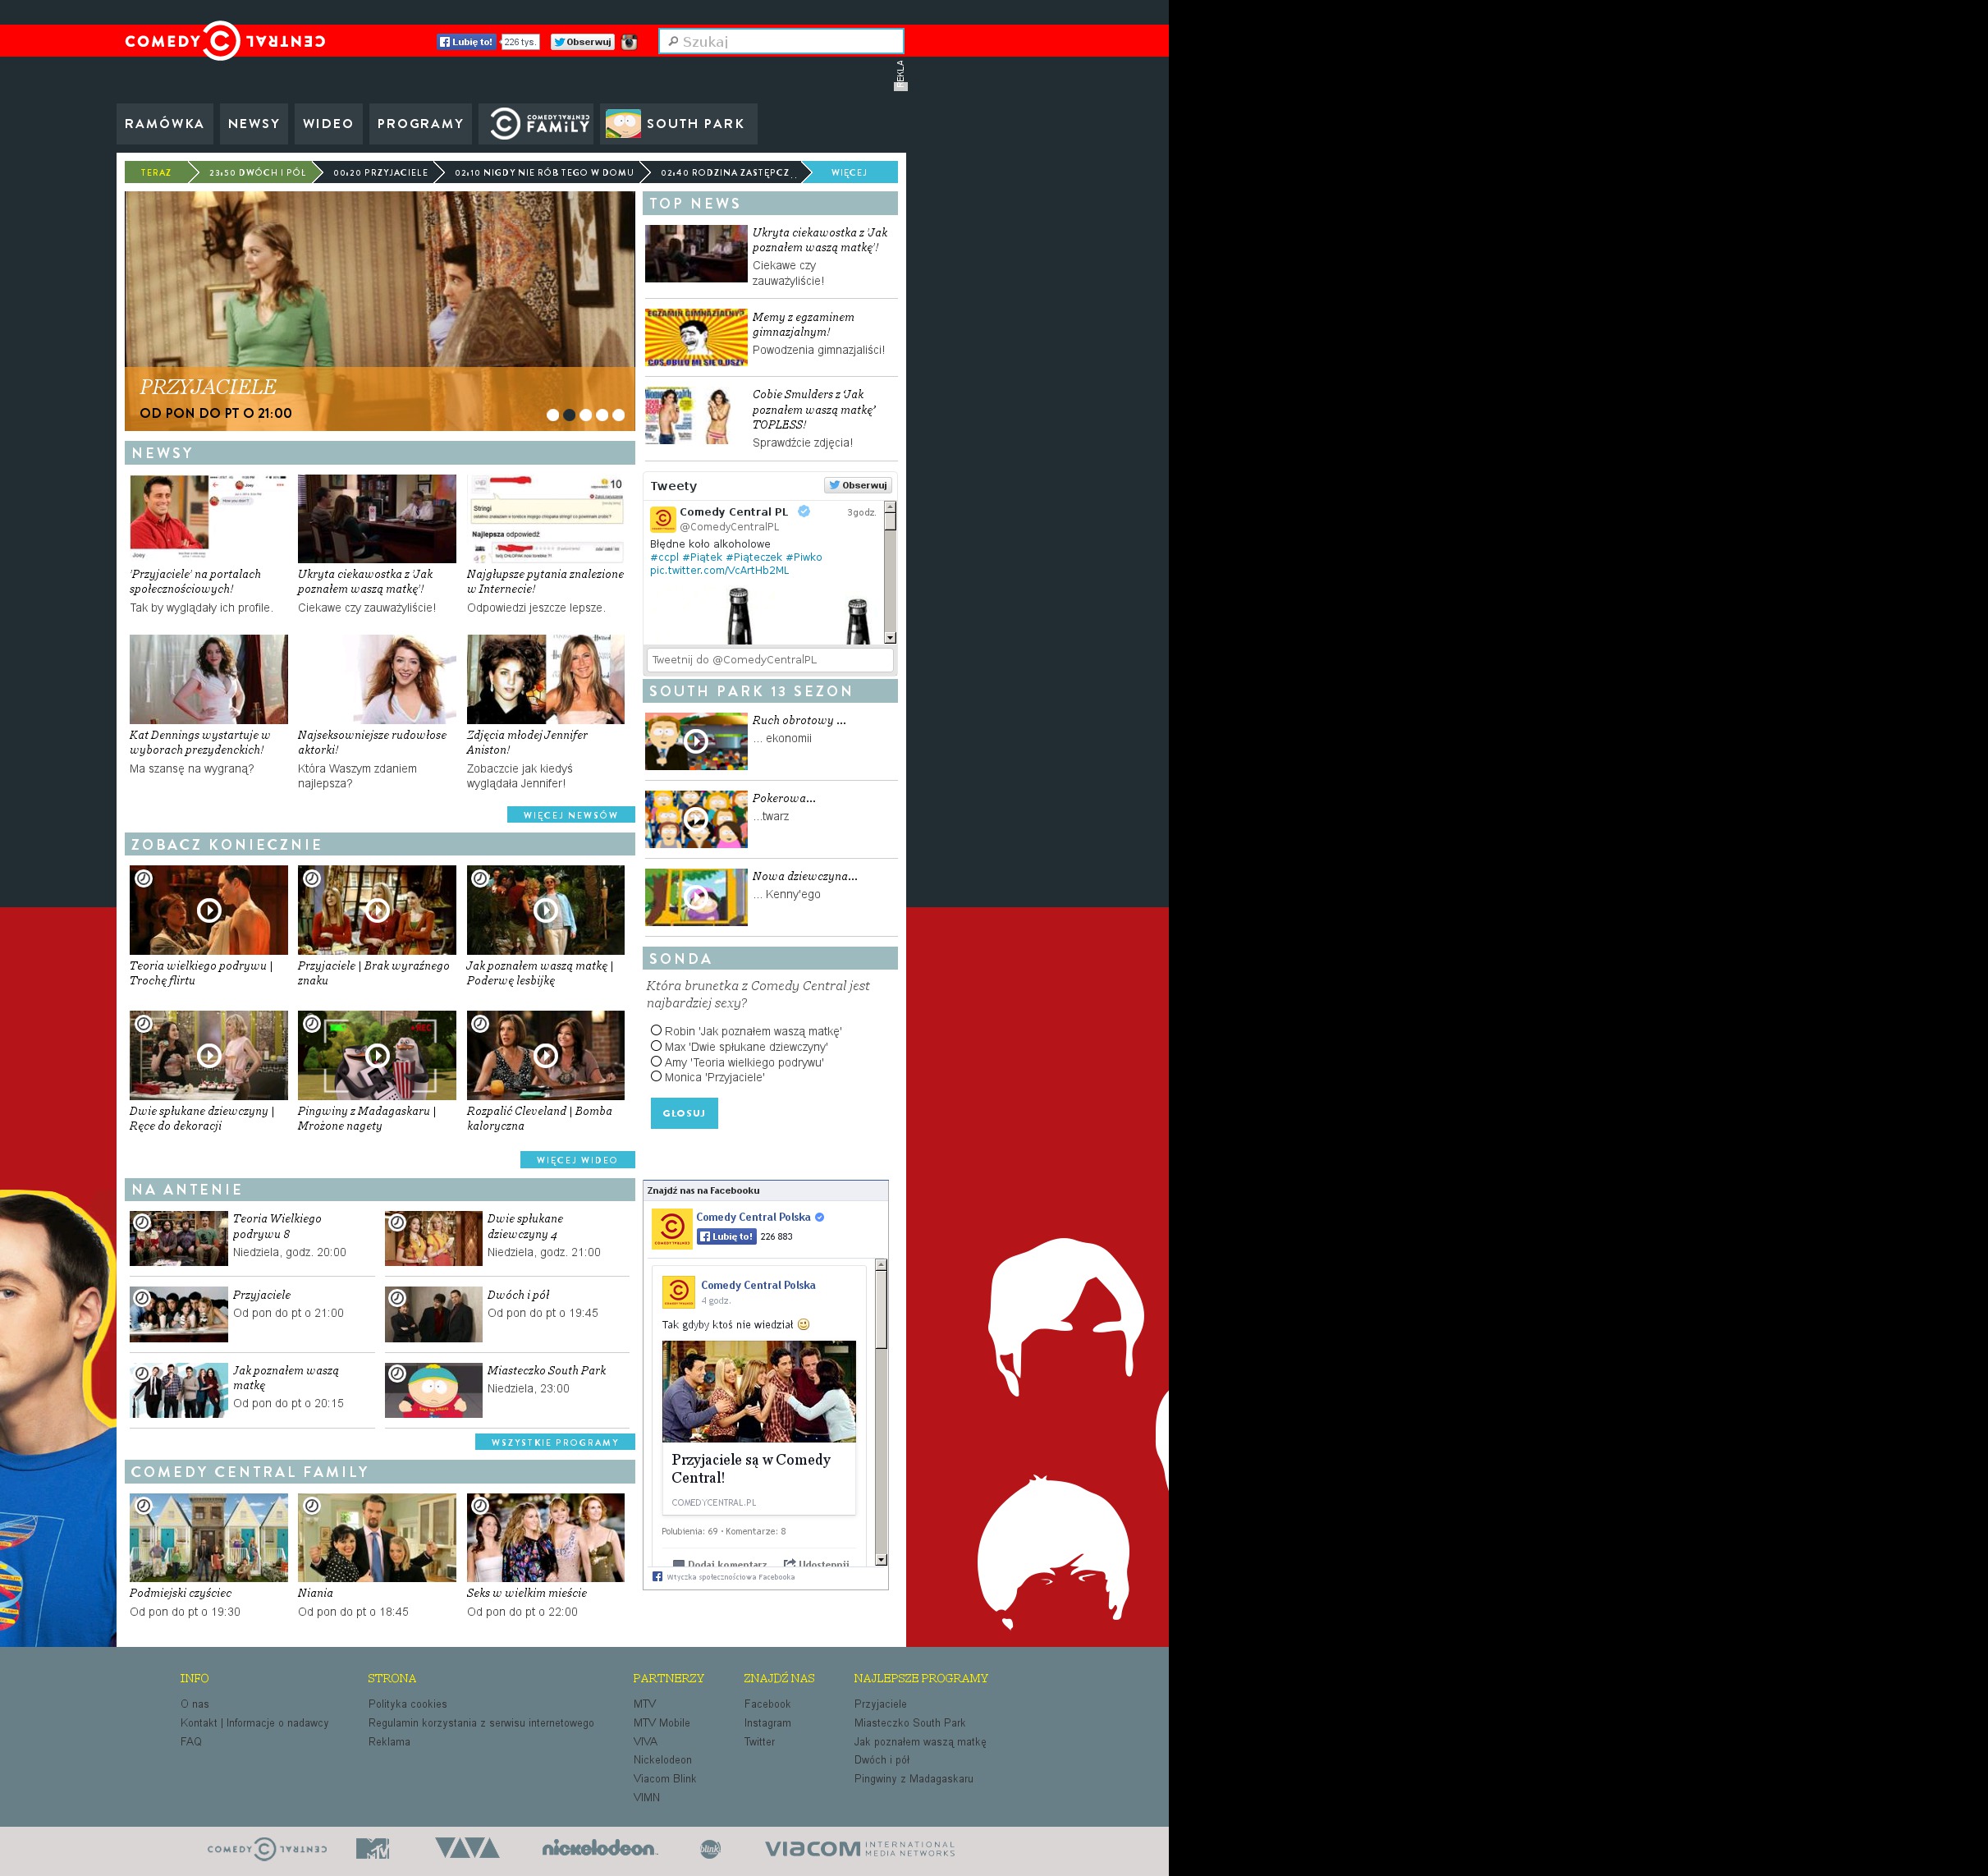Click the GŁOSUJ vote button
The height and width of the screenshot is (1876, 1988).
pyautogui.click(x=684, y=1113)
